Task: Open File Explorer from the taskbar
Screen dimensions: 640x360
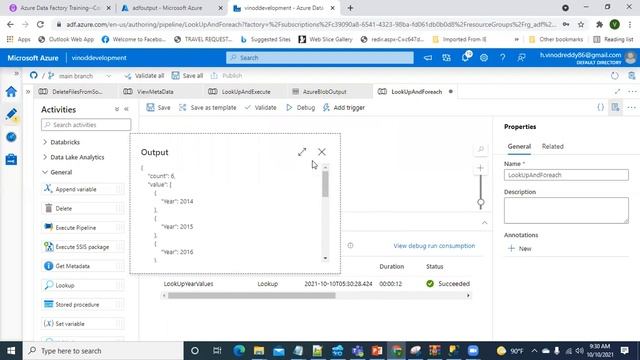Action: pos(259,351)
